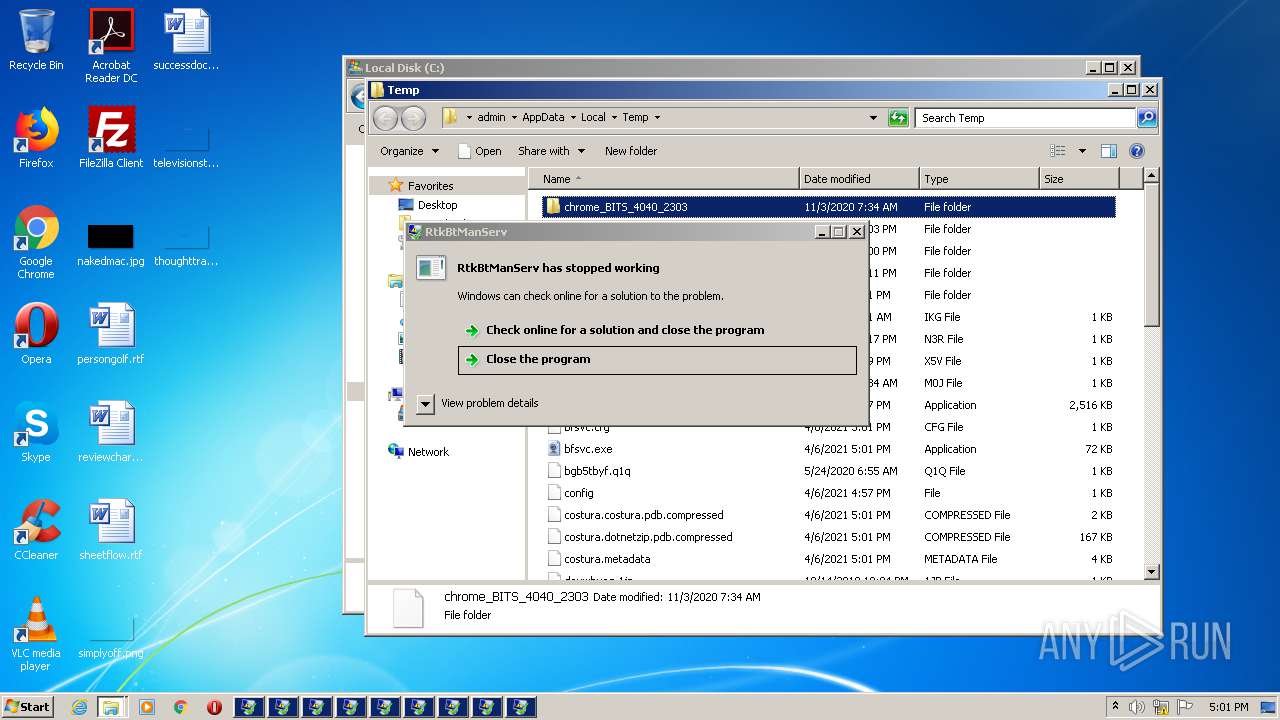Screen dimensions: 1280x720
Task: Select the CCleaner desktop shortcut
Action: [x=36, y=530]
